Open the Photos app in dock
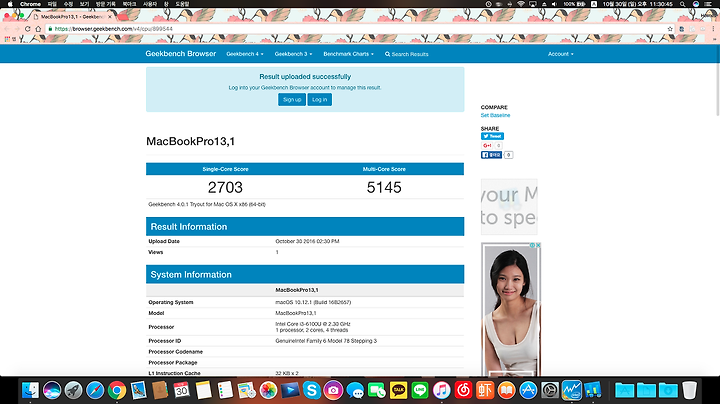This screenshot has width=720, height=404. (268, 390)
